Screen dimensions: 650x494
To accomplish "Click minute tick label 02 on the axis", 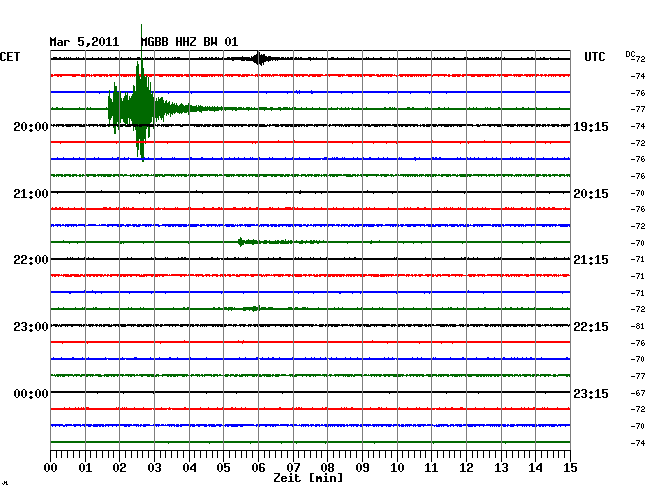I will [x=119, y=467].
